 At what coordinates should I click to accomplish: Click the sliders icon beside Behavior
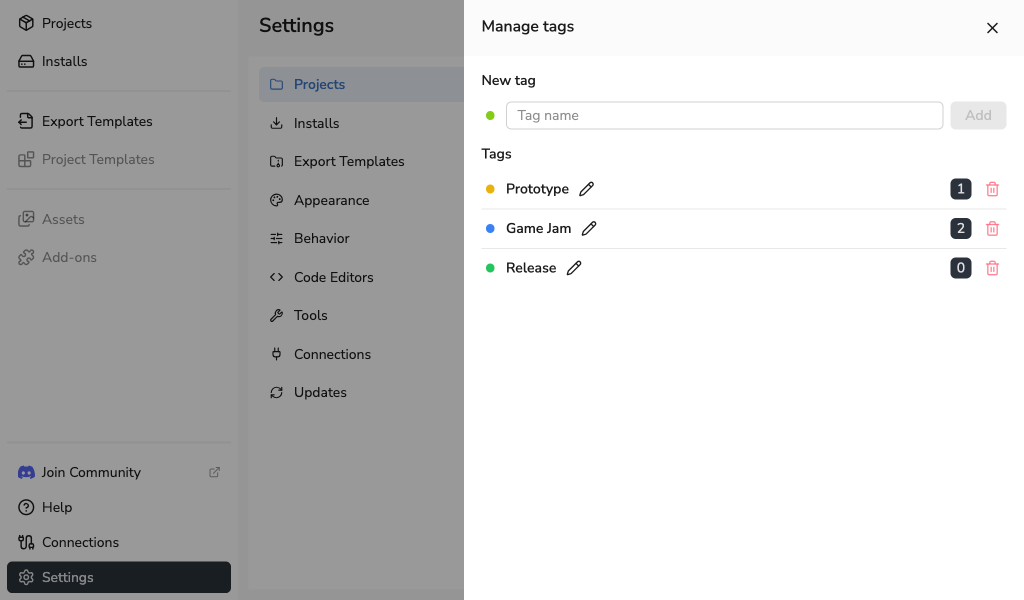(x=276, y=238)
